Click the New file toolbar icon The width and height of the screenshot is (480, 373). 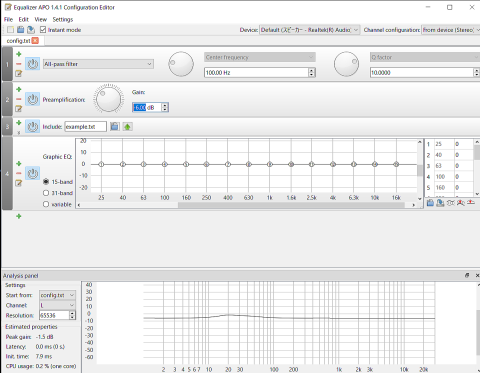pos(10,30)
